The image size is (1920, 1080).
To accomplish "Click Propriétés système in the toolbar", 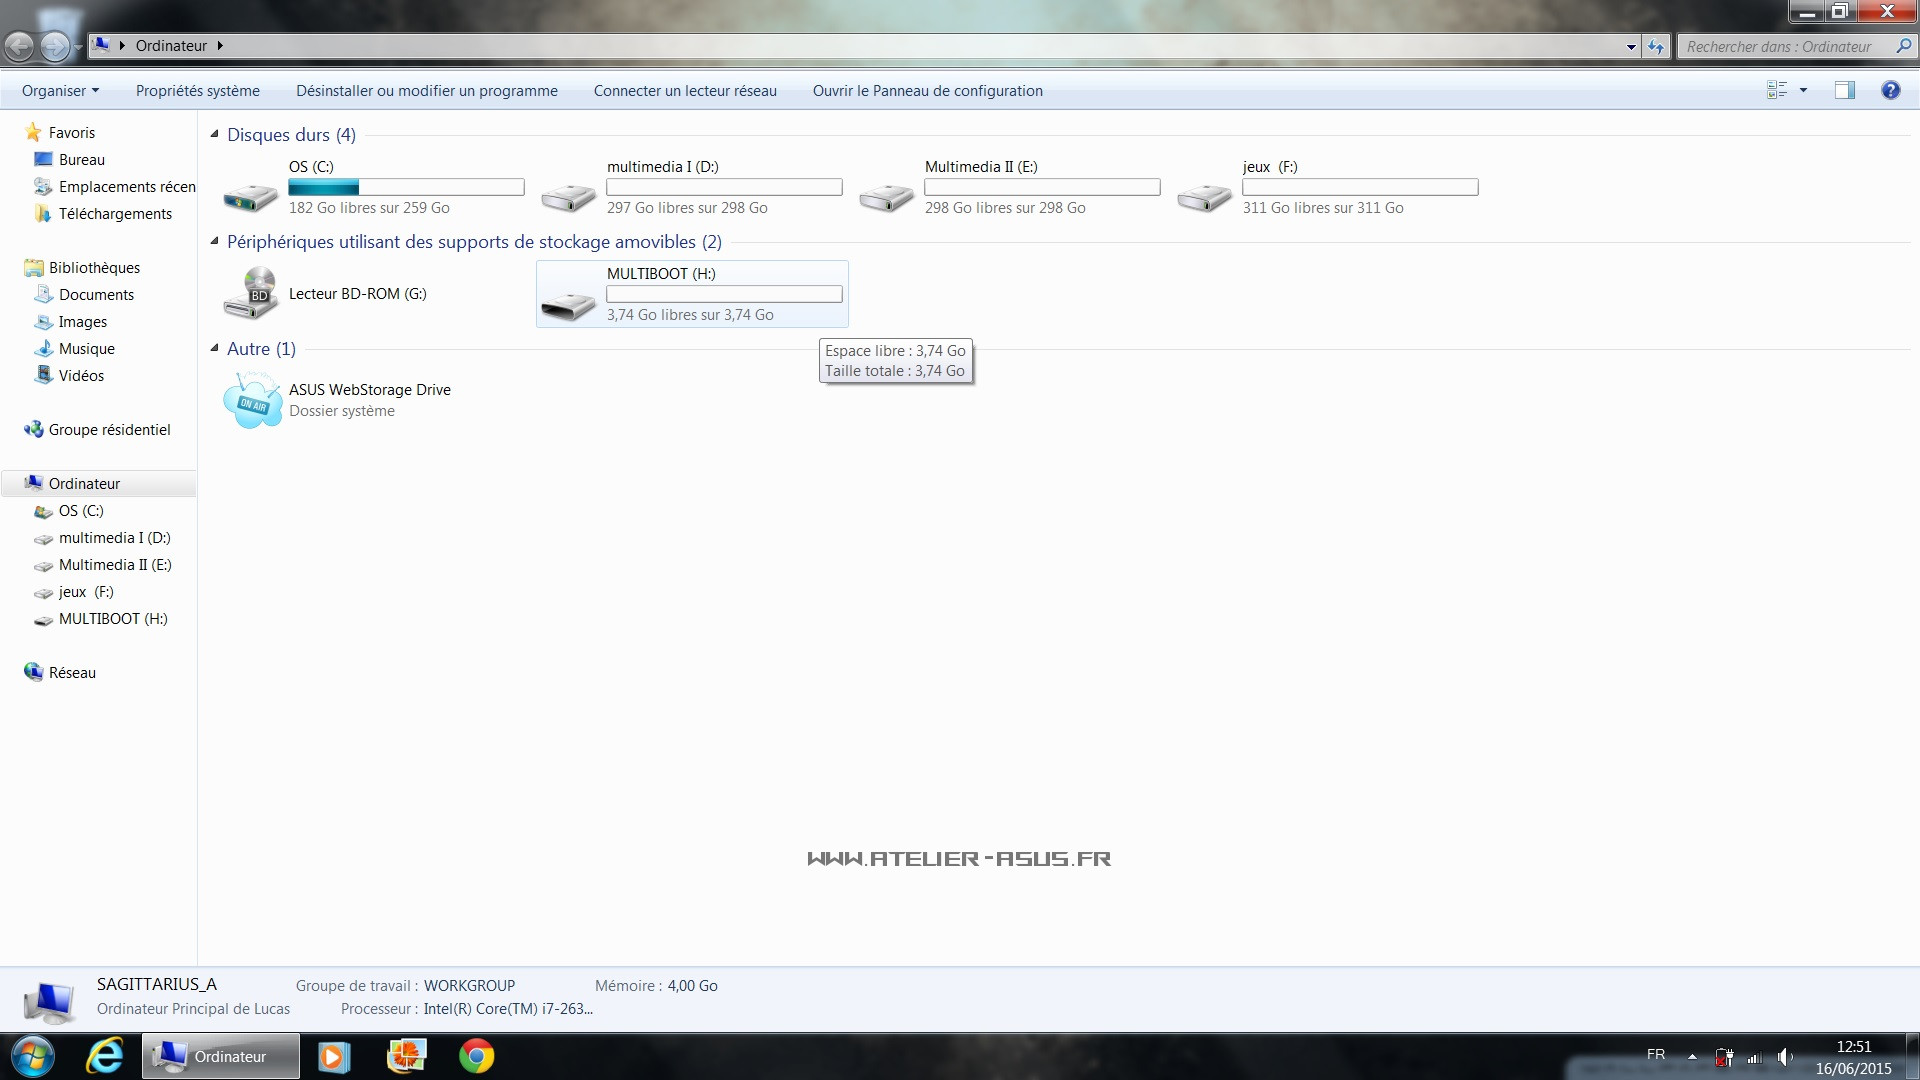I will (197, 91).
